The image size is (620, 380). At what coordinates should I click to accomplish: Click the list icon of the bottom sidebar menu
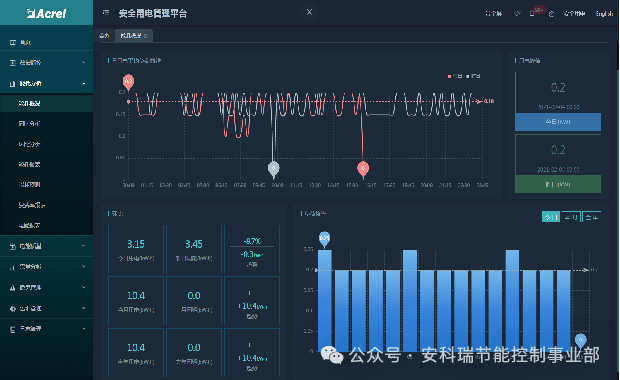tap(13, 329)
